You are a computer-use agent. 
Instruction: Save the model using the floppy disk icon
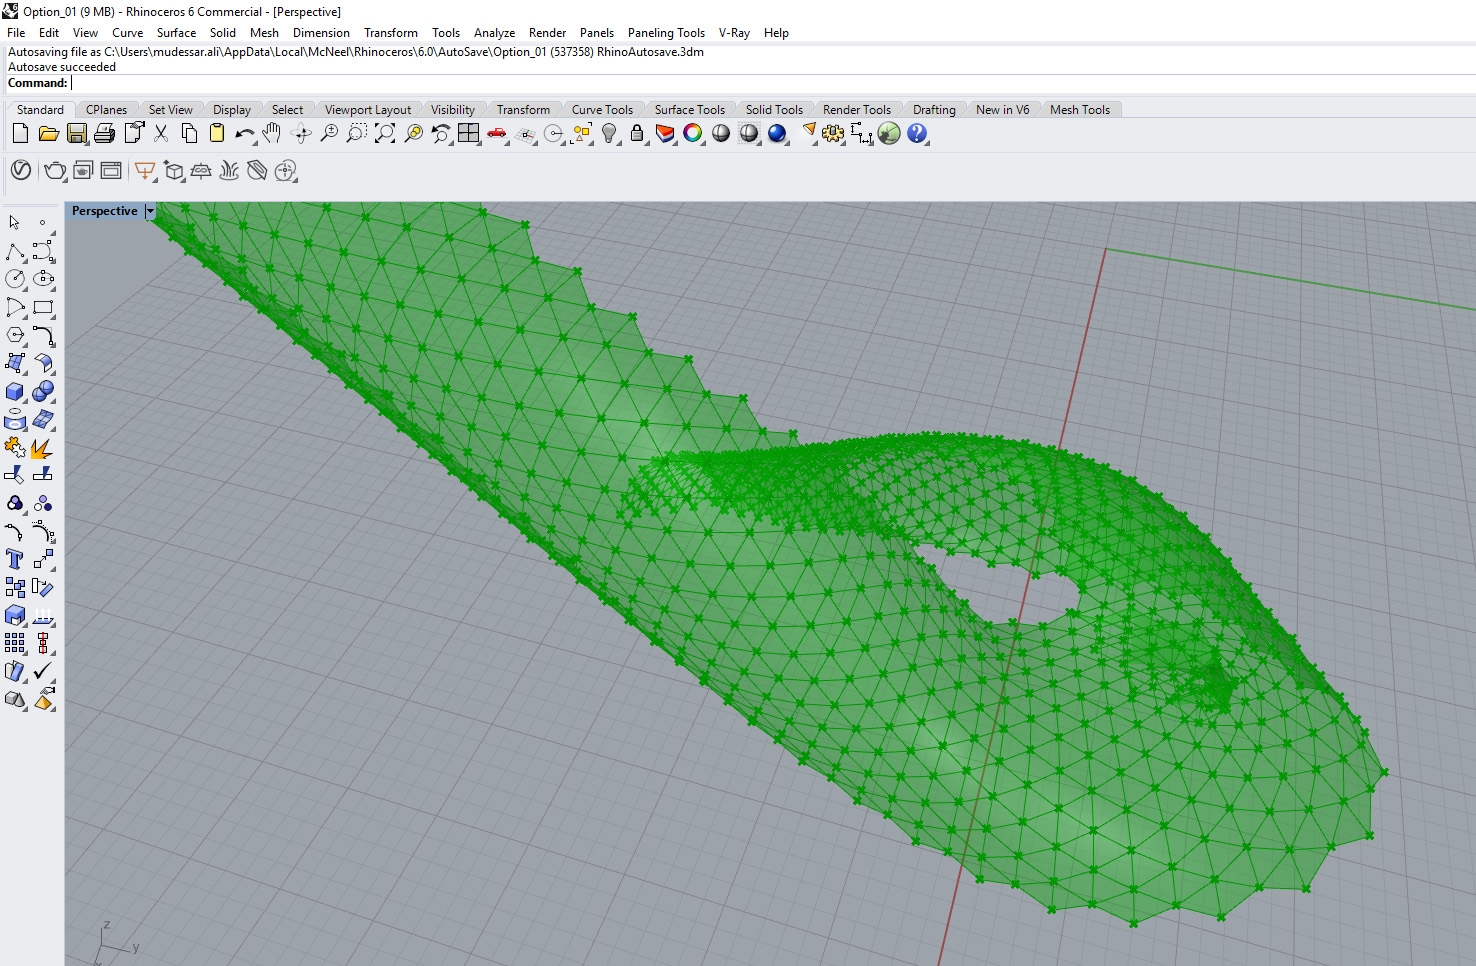pos(76,133)
